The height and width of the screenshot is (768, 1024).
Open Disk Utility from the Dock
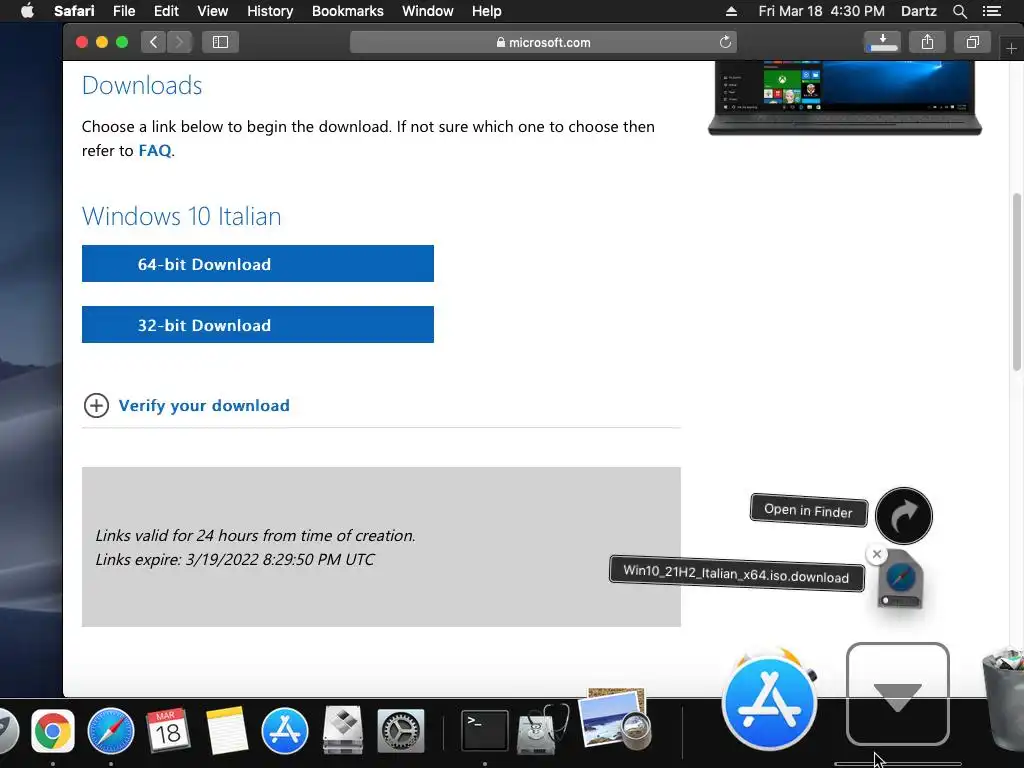(x=542, y=729)
